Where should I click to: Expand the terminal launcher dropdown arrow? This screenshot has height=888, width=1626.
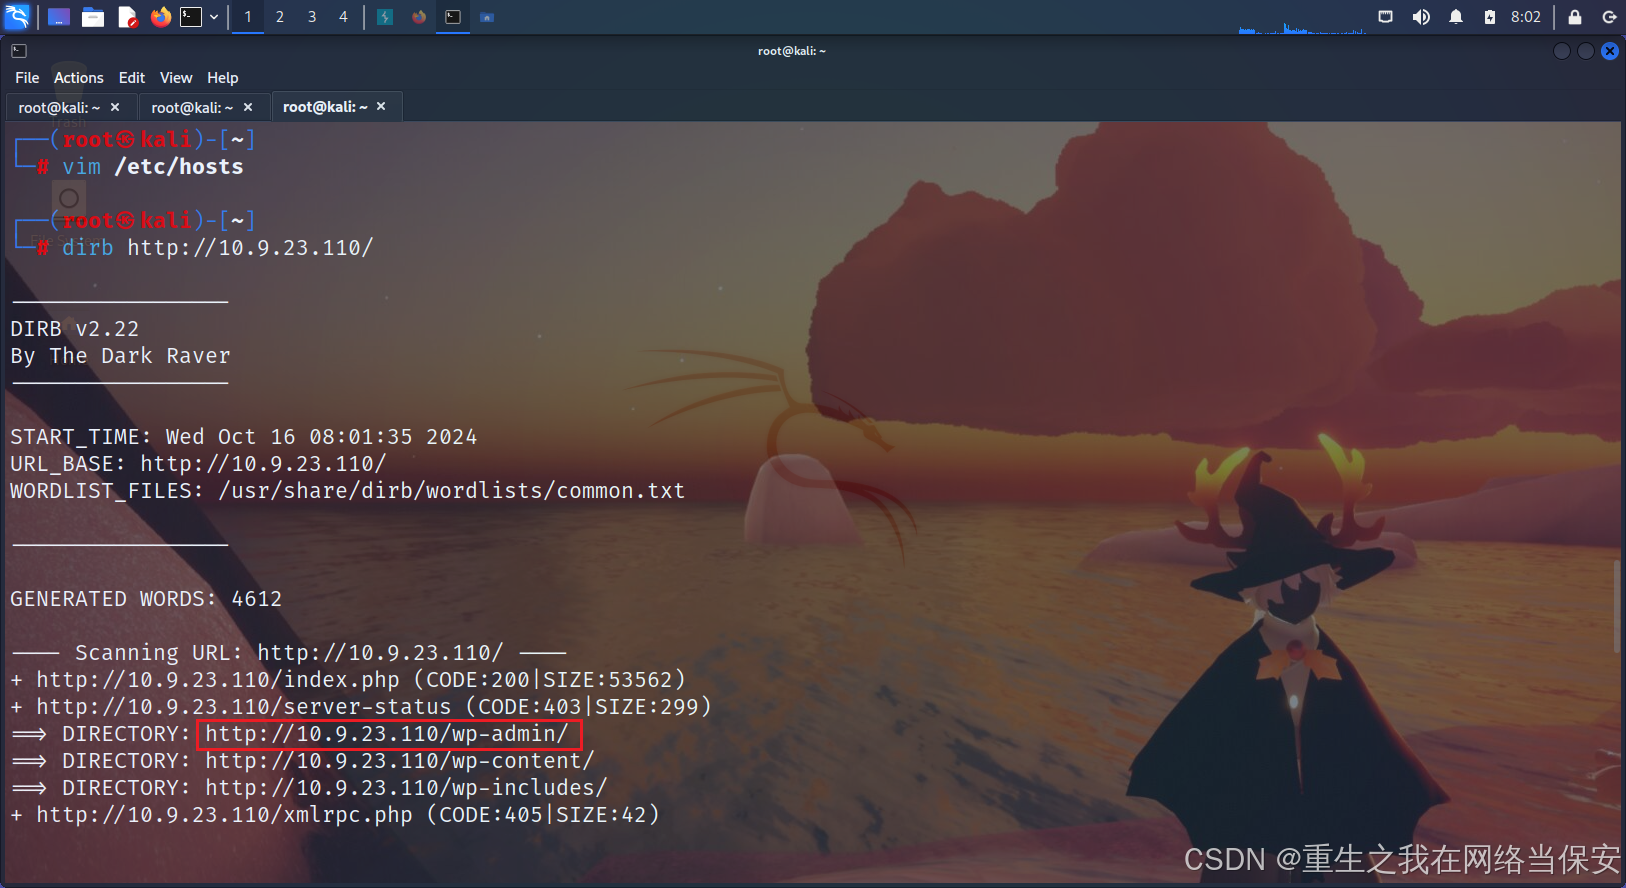pos(214,17)
